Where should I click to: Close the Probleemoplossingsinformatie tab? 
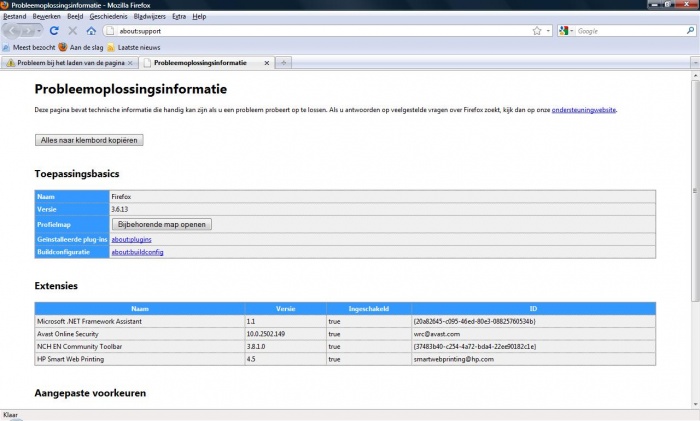coord(267,63)
